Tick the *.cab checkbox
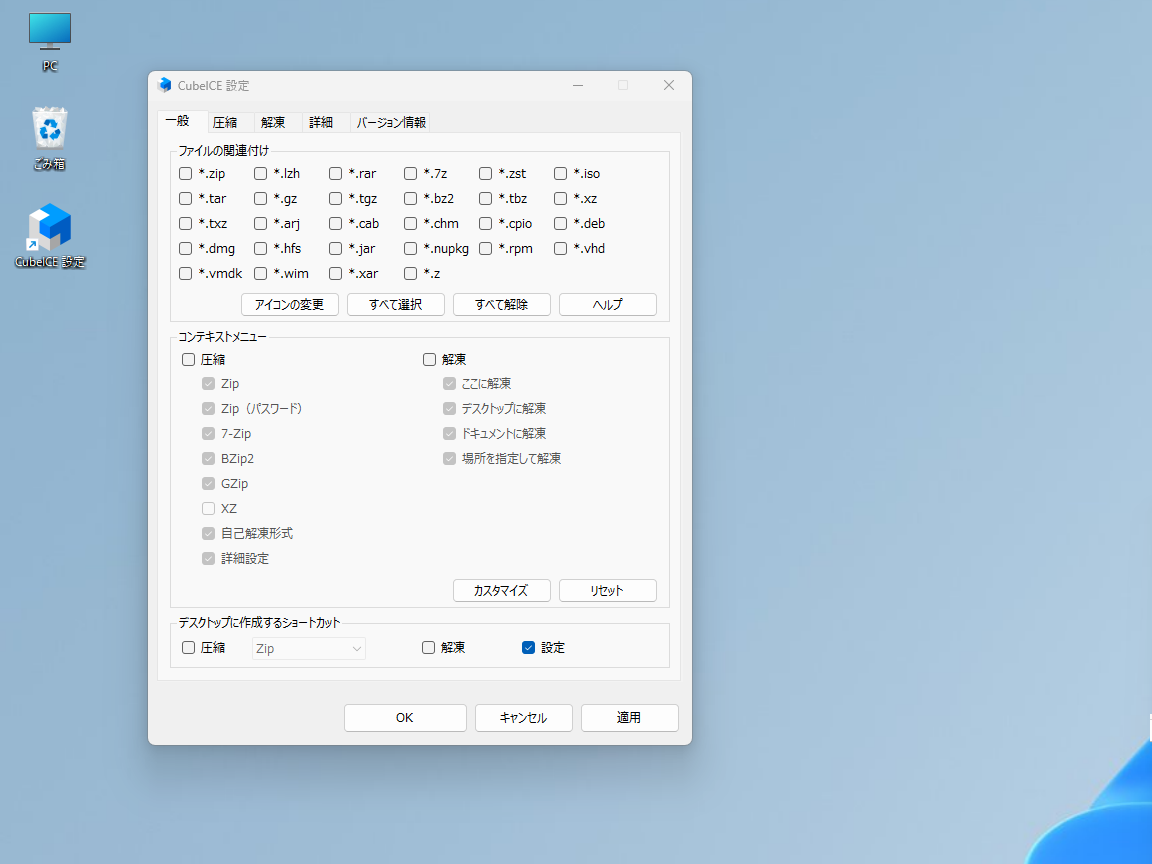Image resolution: width=1152 pixels, height=864 pixels. pos(335,223)
